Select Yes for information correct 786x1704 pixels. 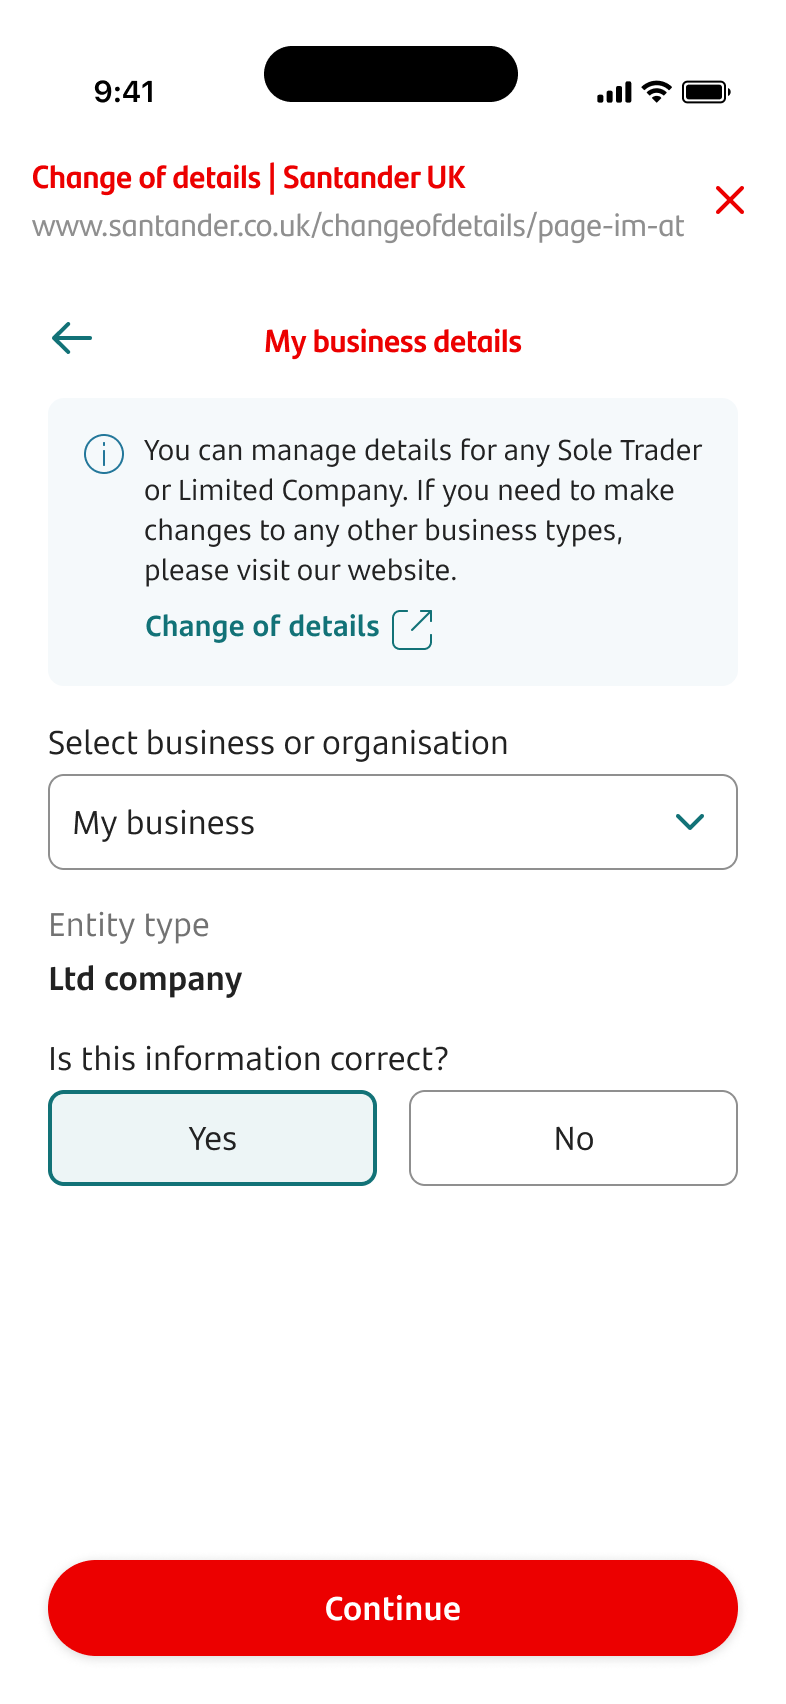tap(213, 1138)
